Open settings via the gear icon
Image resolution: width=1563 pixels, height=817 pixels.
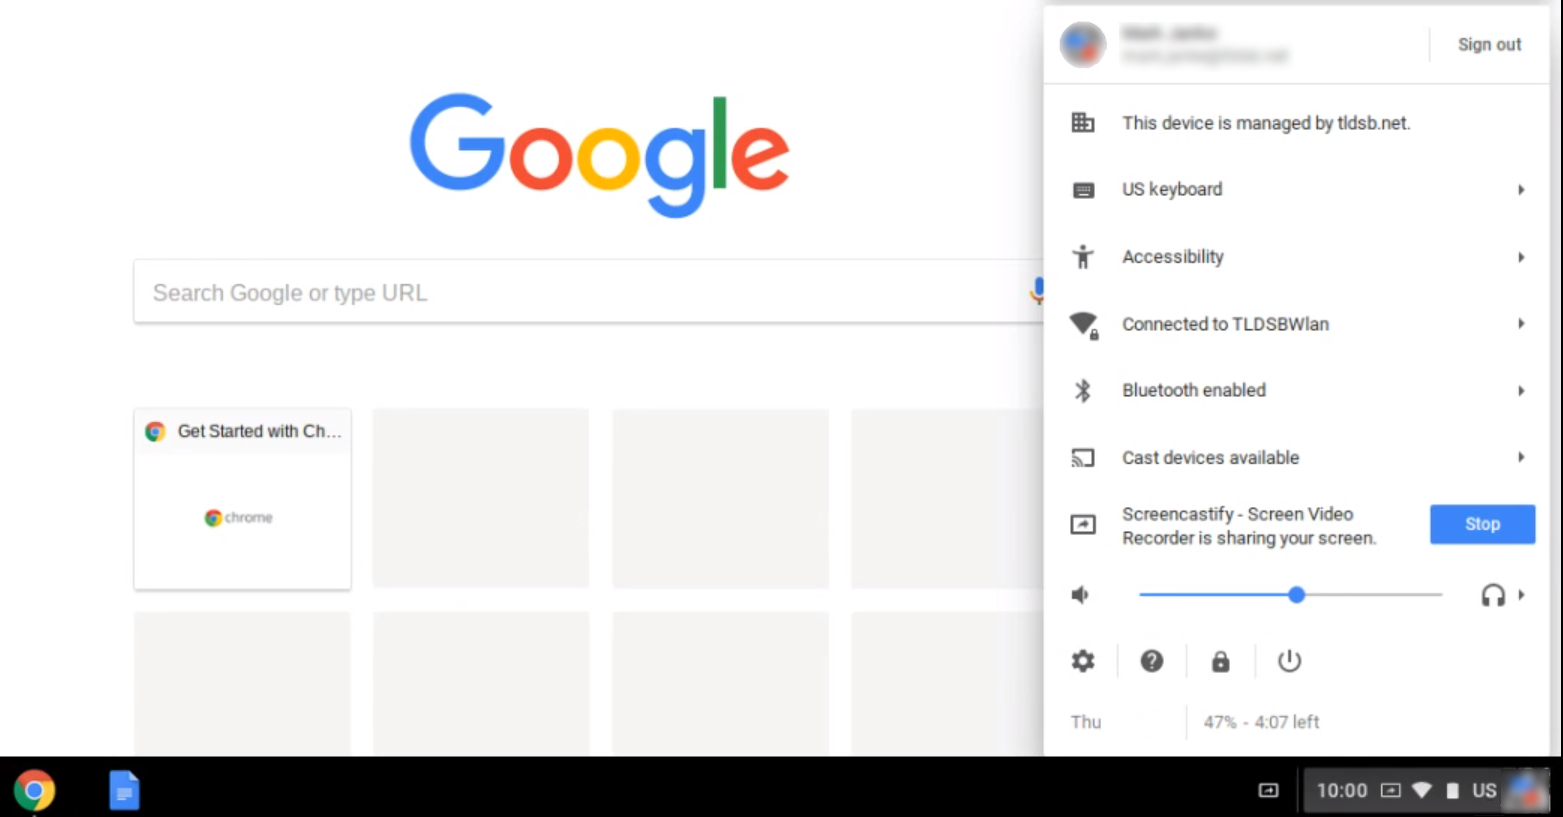point(1083,661)
